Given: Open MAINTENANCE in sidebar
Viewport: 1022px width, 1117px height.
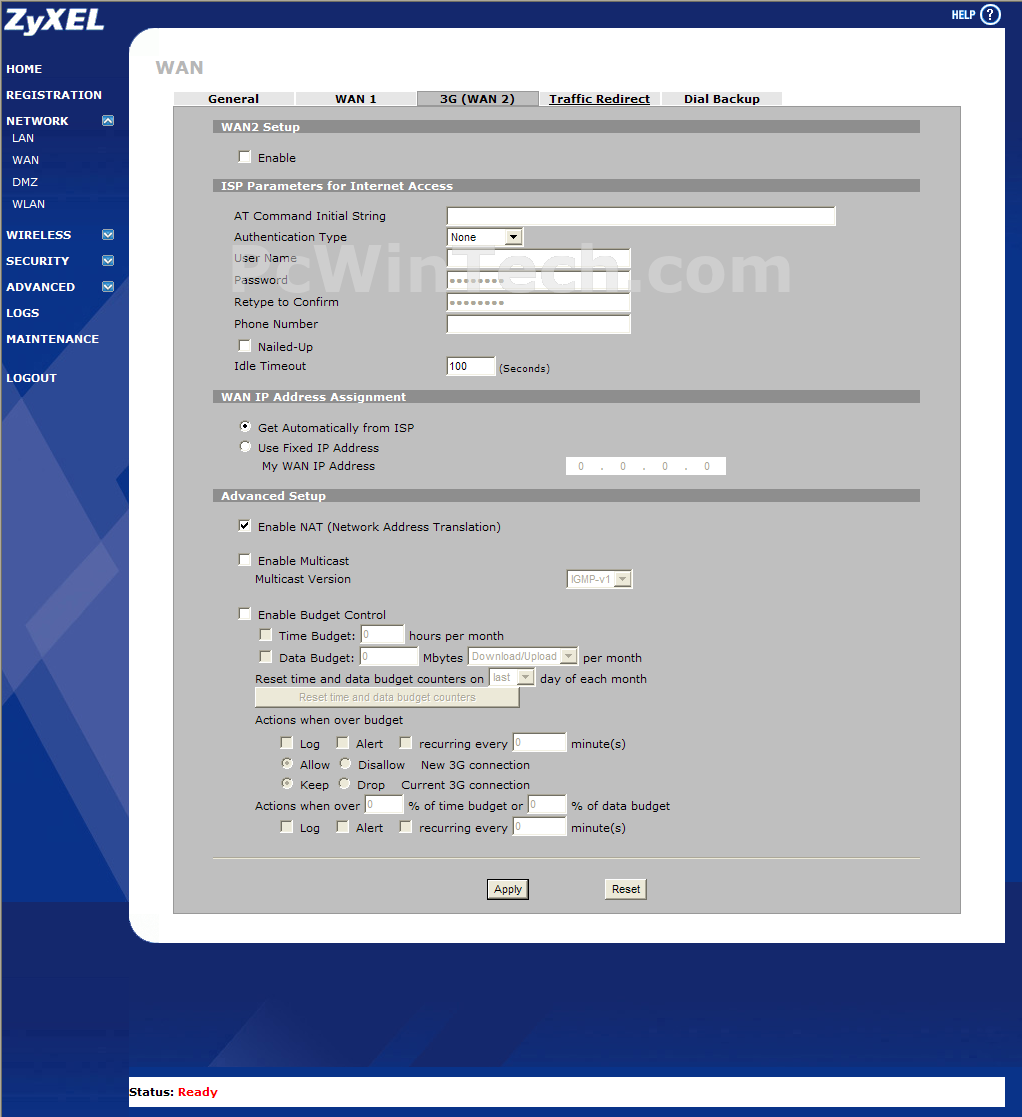Looking at the screenshot, I should point(53,339).
